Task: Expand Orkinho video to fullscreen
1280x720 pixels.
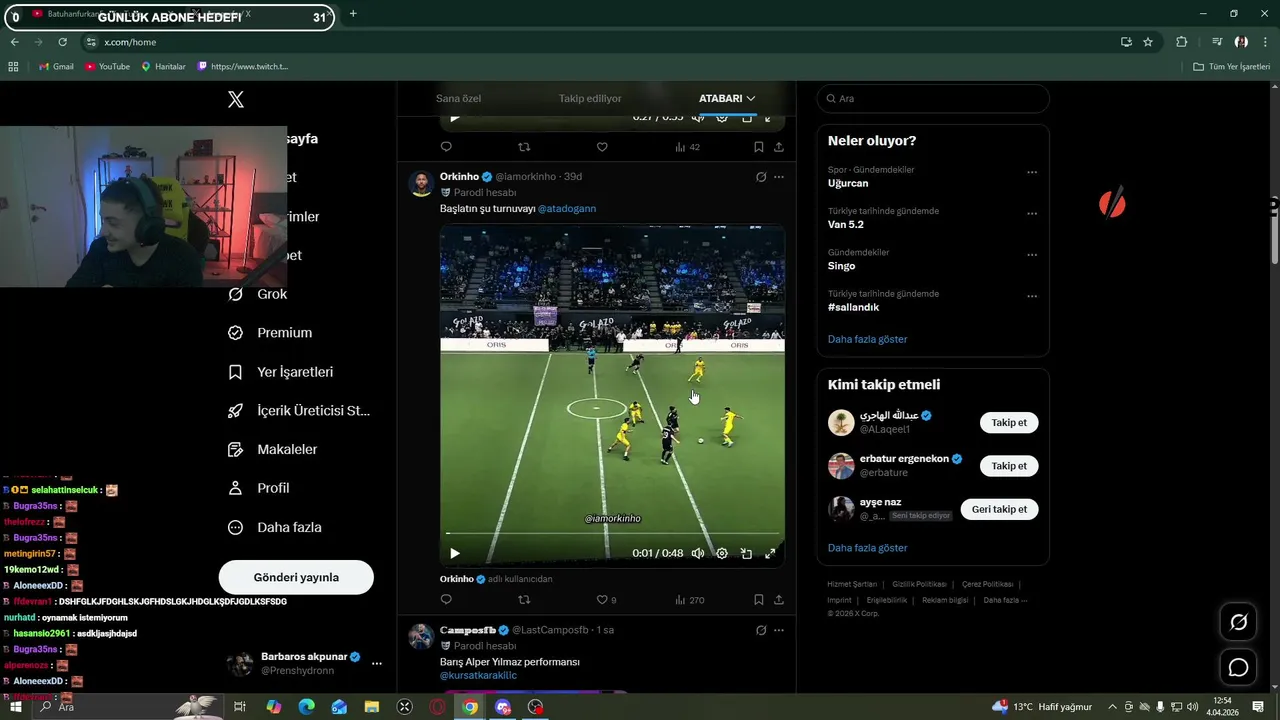Action: tap(770, 553)
